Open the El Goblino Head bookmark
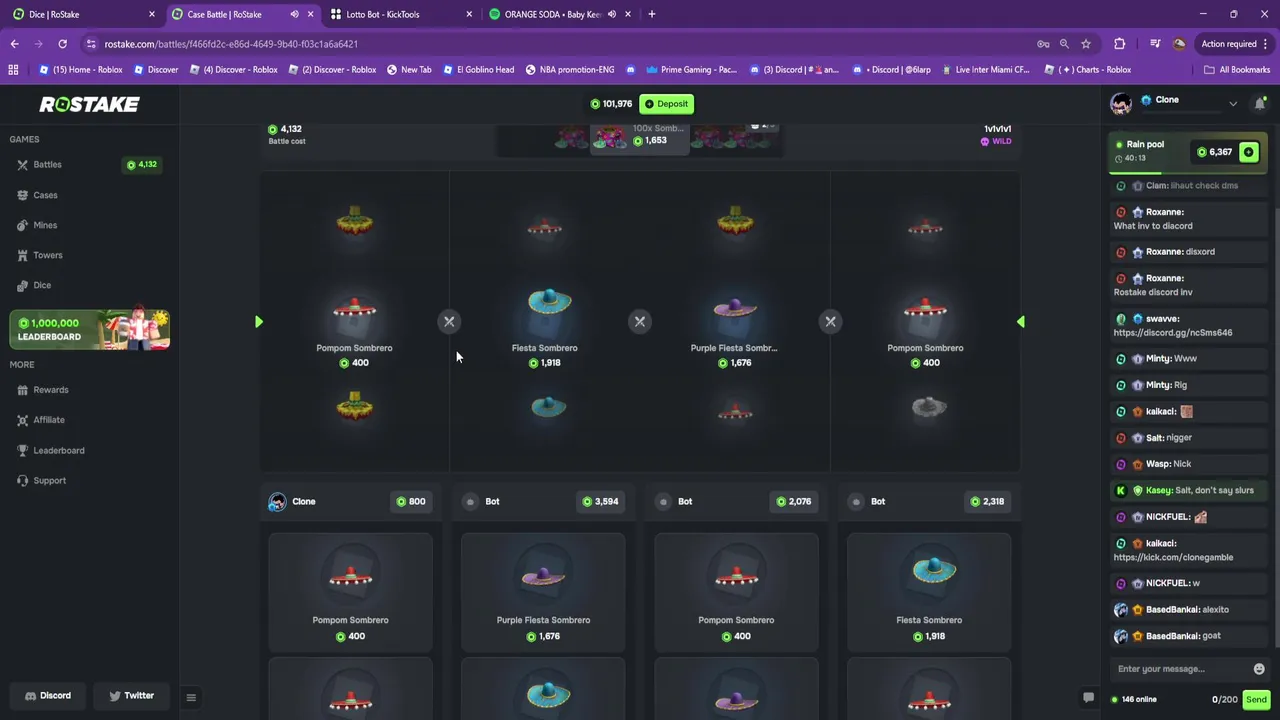1280x720 pixels. click(478, 70)
